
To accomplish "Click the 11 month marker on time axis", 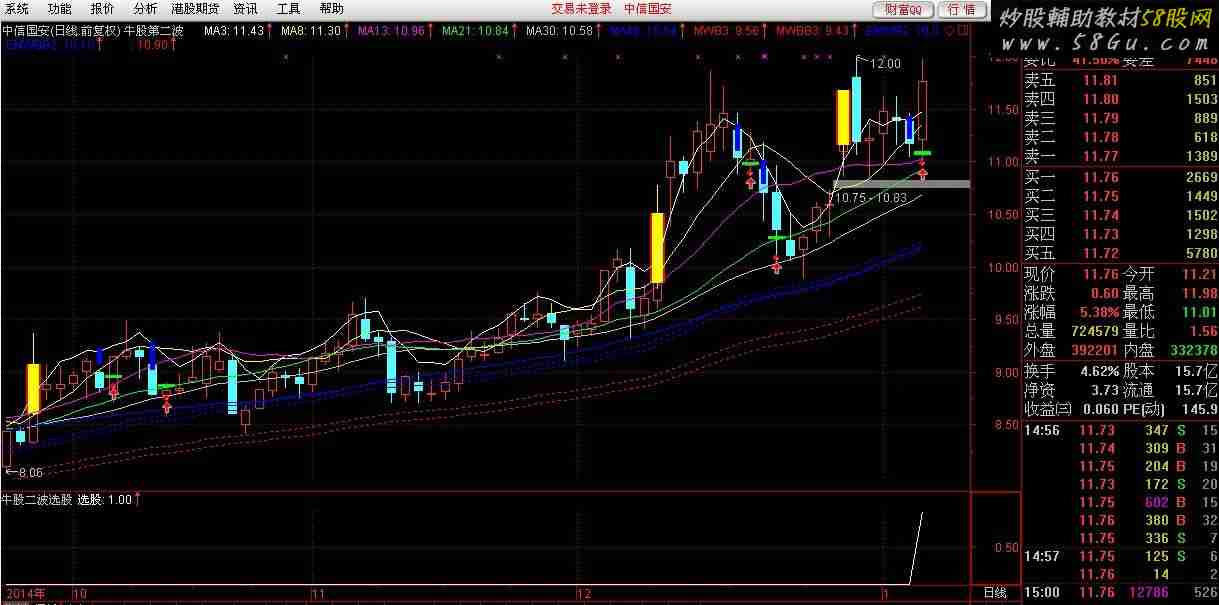I will (319, 594).
